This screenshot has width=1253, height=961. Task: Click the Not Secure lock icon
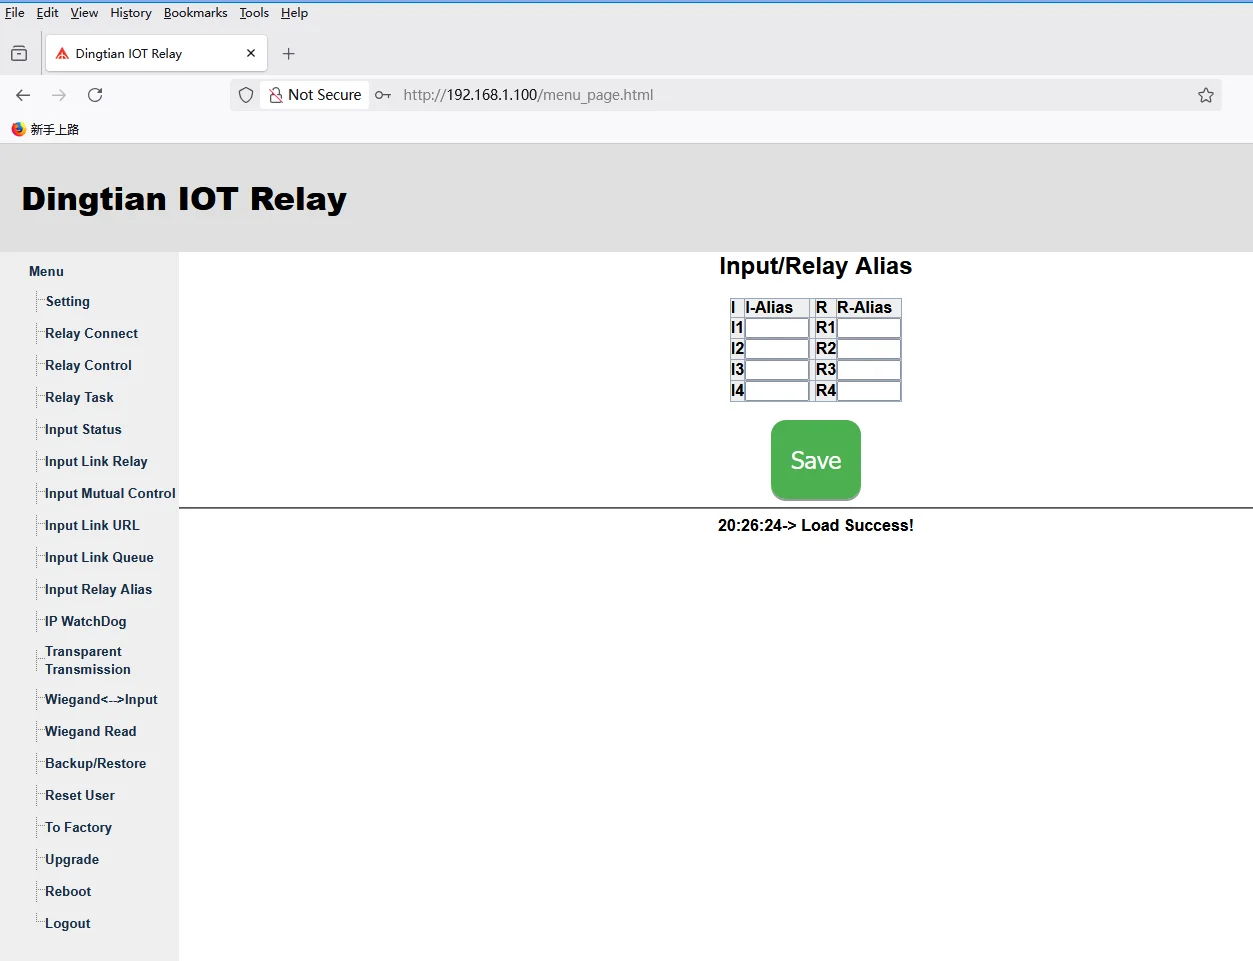point(276,95)
